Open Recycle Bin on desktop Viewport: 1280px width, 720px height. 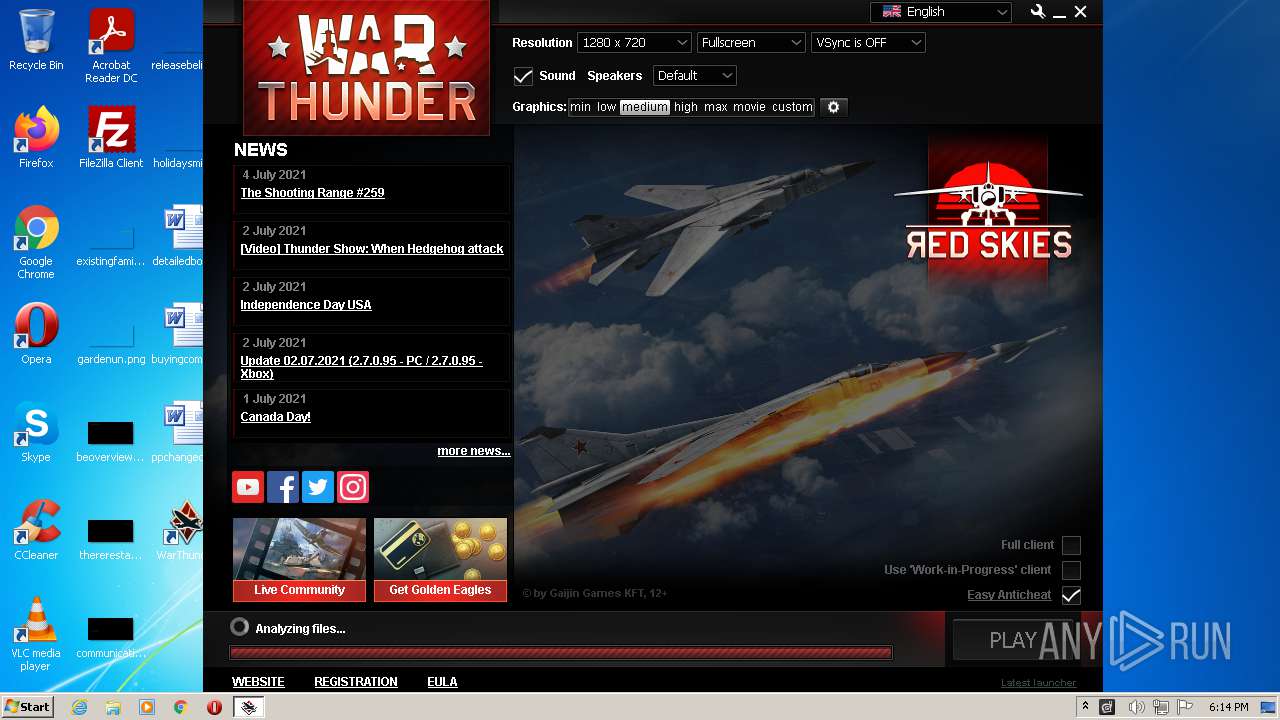(x=36, y=40)
